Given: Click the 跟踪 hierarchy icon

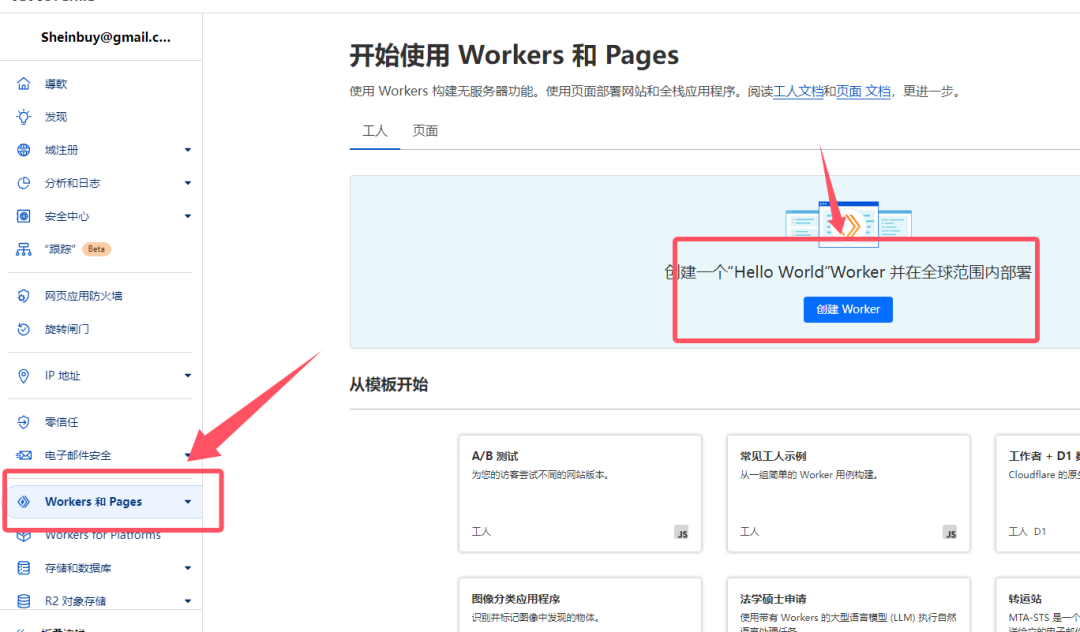Looking at the screenshot, I should (x=23, y=249).
